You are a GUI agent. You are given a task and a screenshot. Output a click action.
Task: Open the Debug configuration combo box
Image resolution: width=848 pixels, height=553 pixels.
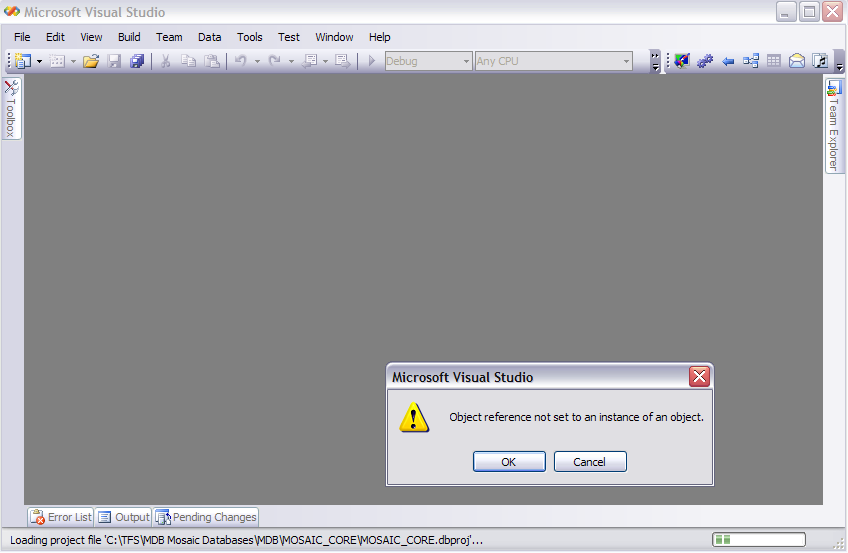click(428, 61)
